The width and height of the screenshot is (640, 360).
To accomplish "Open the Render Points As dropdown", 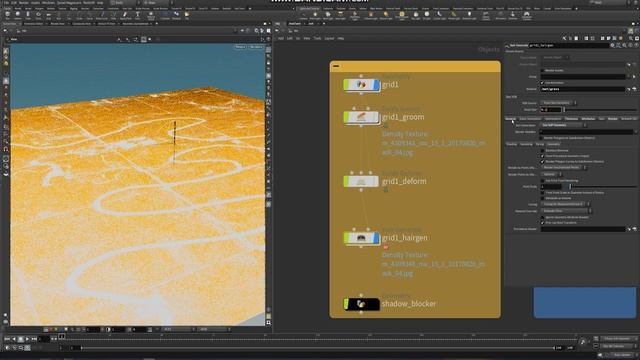I will [551, 174].
